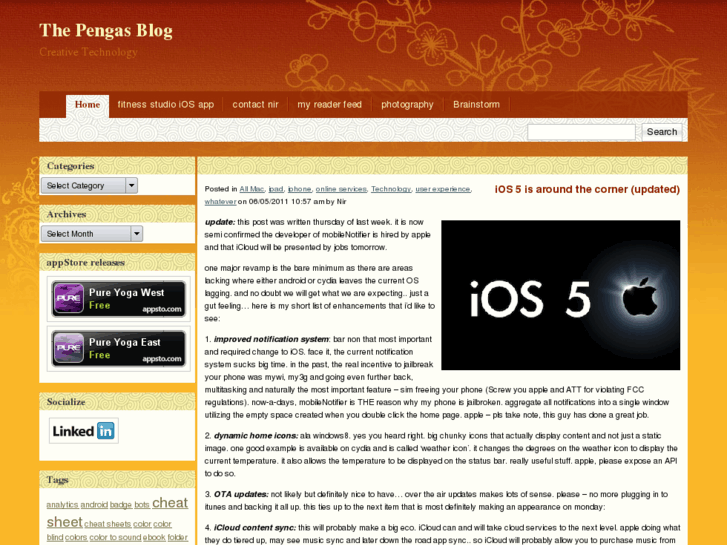
Task: Click the iCloud content sync: heading text
Action: (x=255, y=528)
